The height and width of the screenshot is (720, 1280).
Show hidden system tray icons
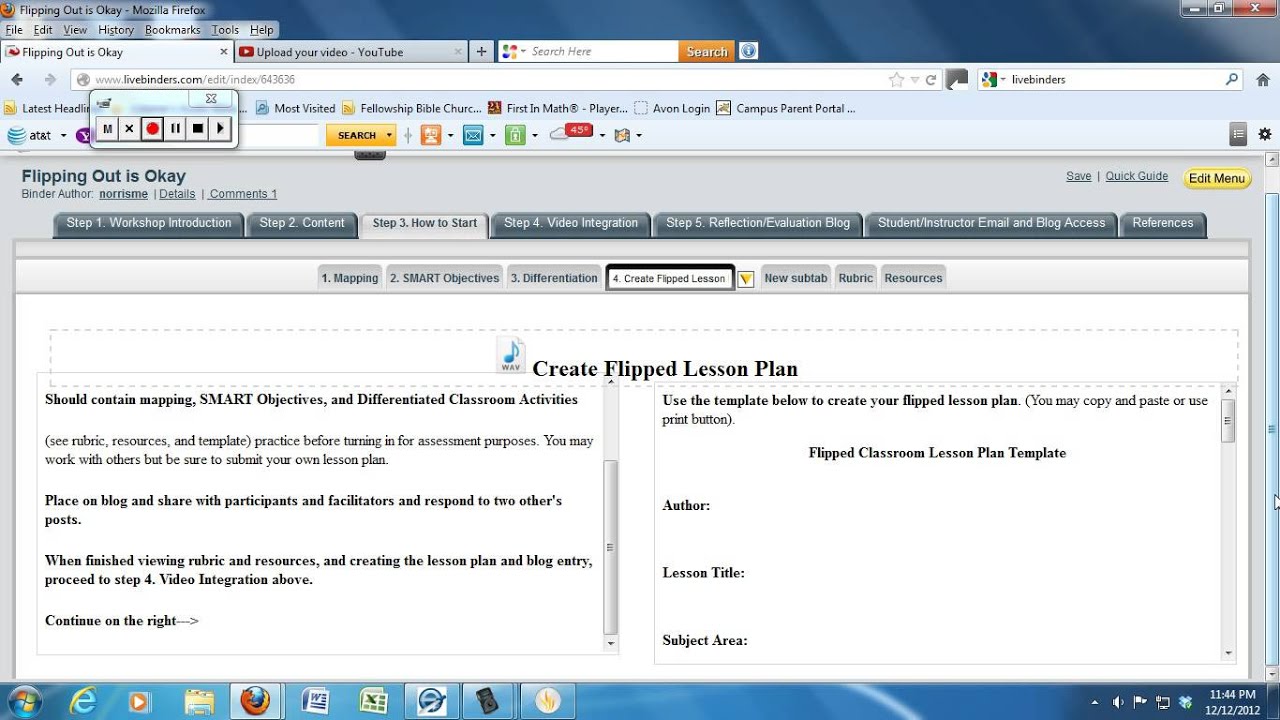tap(1095, 702)
